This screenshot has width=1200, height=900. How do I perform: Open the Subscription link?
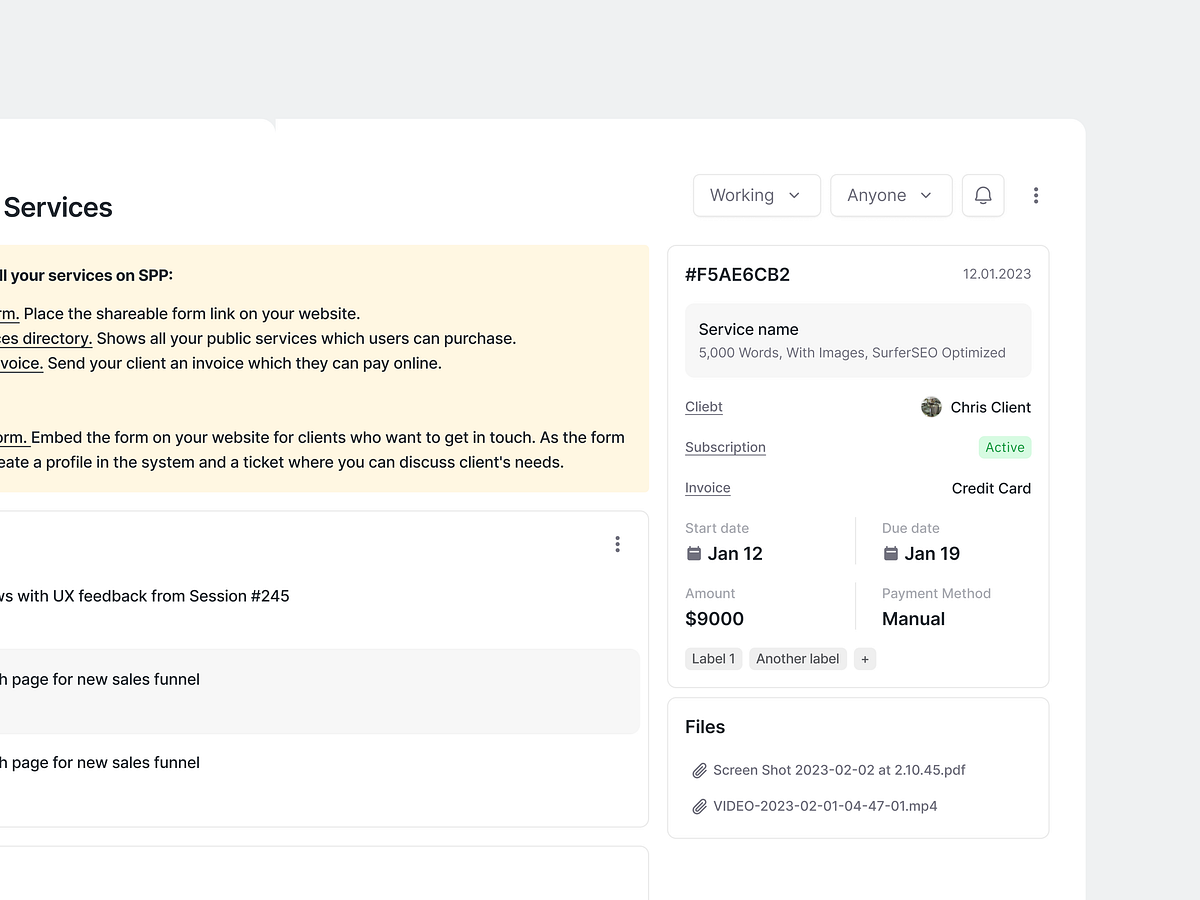(x=725, y=447)
